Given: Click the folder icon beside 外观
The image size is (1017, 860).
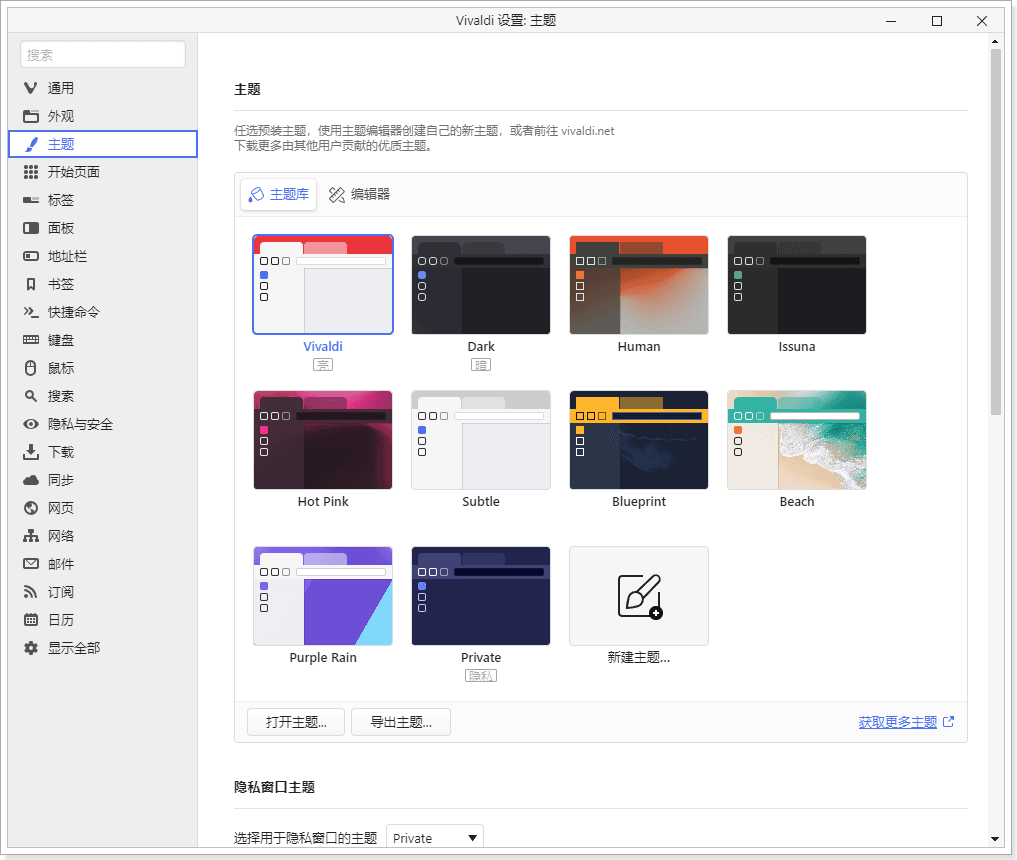Looking at the screenshot, I should [x=30, y=116].
